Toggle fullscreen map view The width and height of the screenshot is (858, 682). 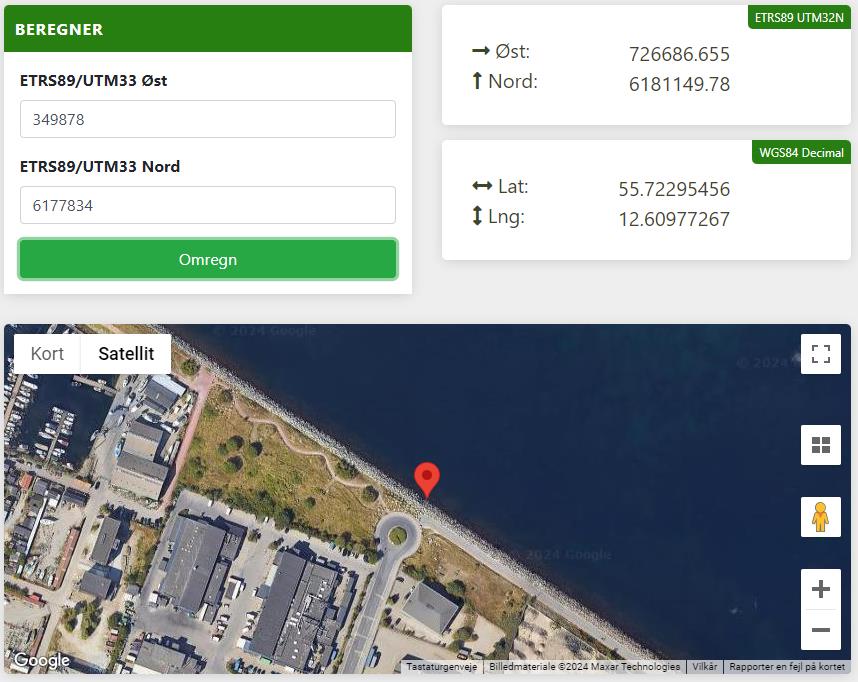click(x=820, y=354)
